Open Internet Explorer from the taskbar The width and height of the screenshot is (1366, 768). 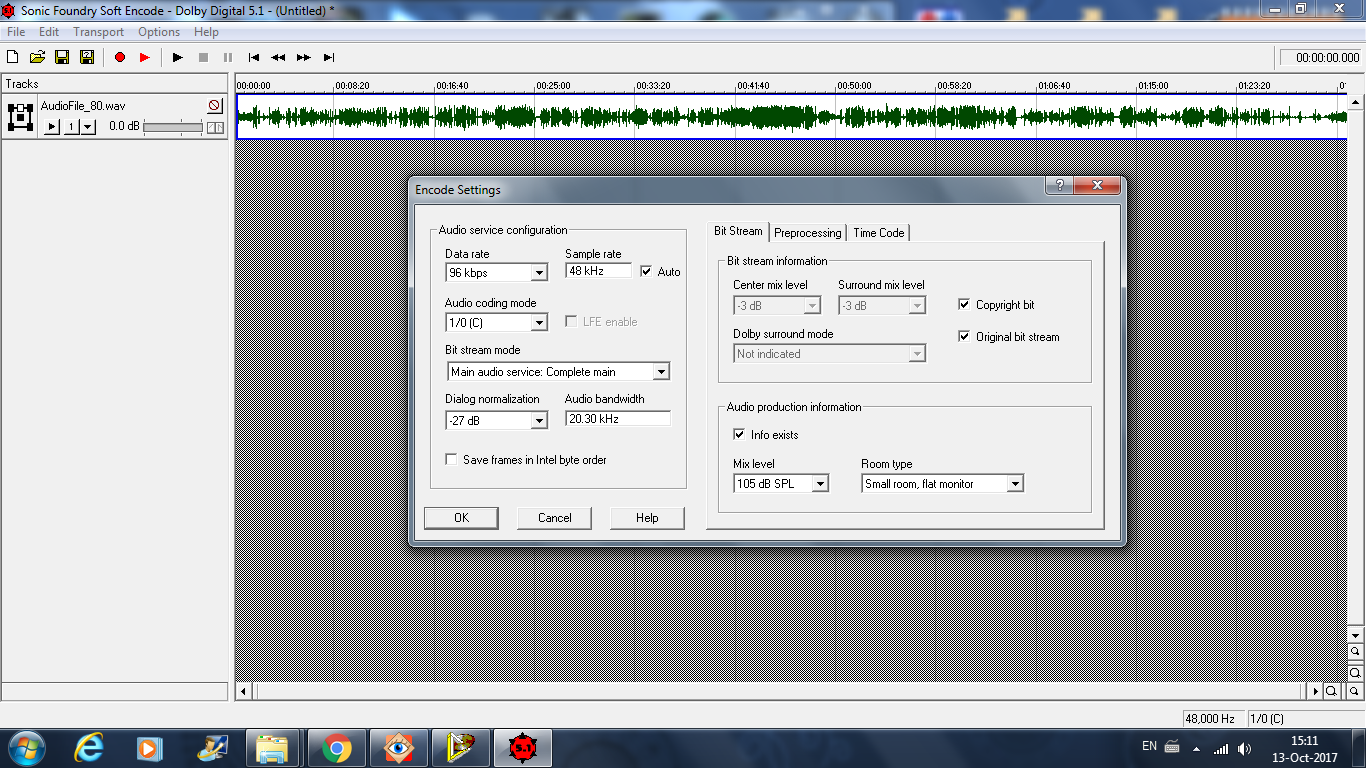coord(89,748)
